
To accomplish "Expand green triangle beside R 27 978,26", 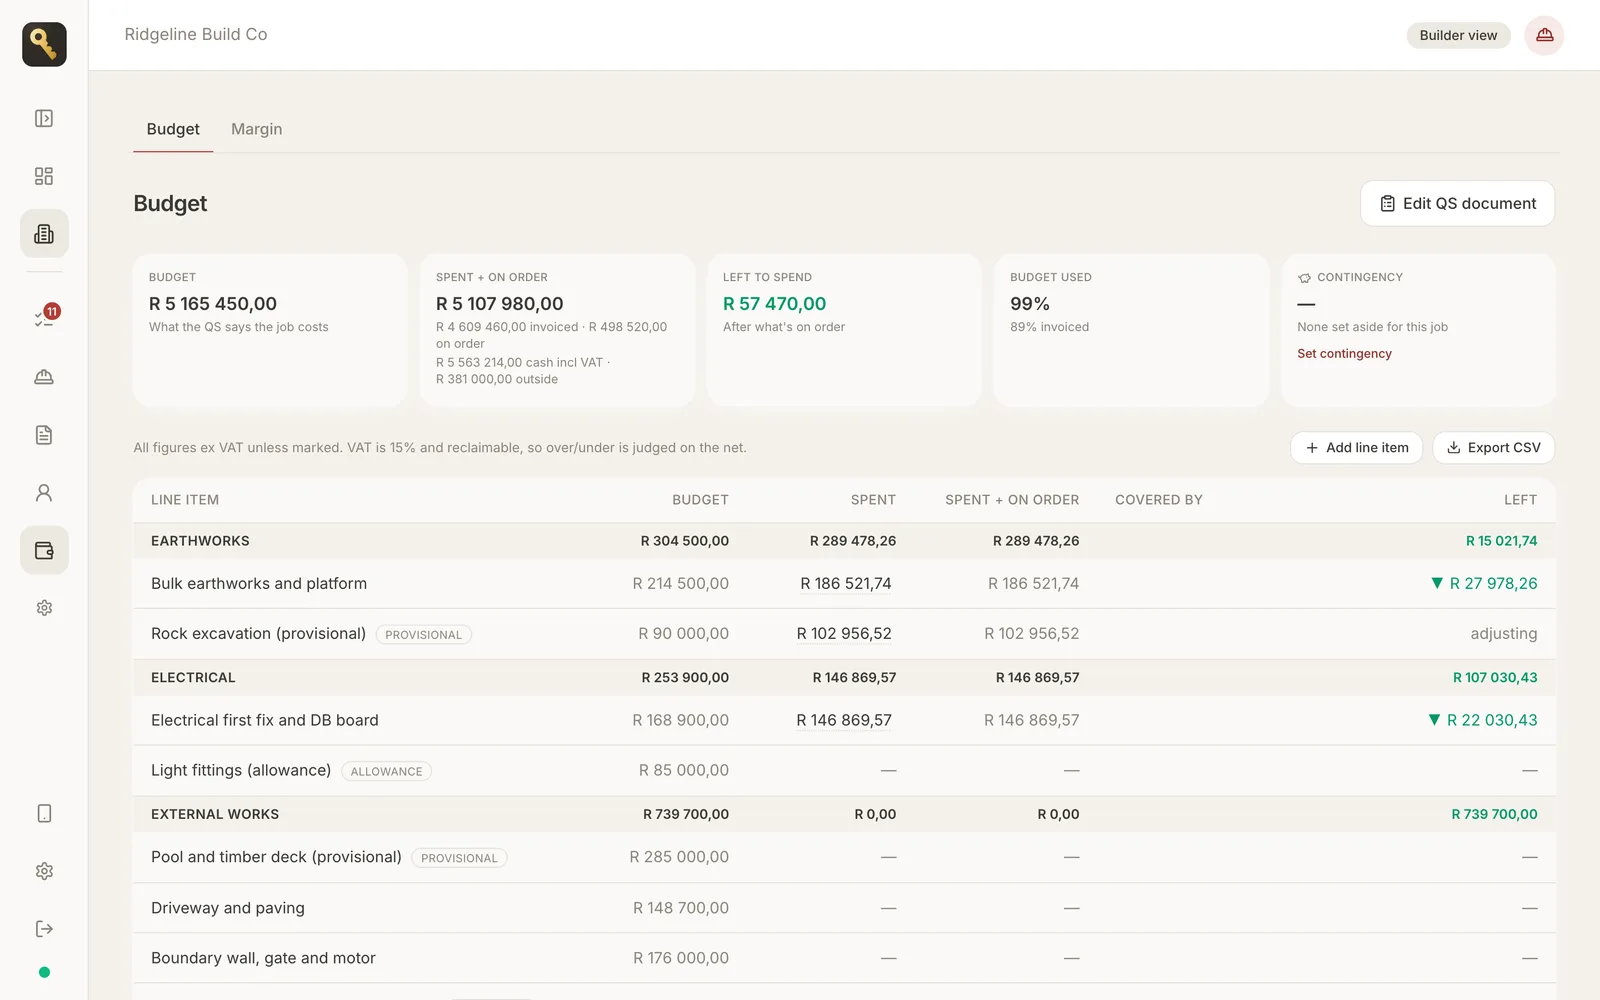I will pyautogui.click(x=1437, y=583).
